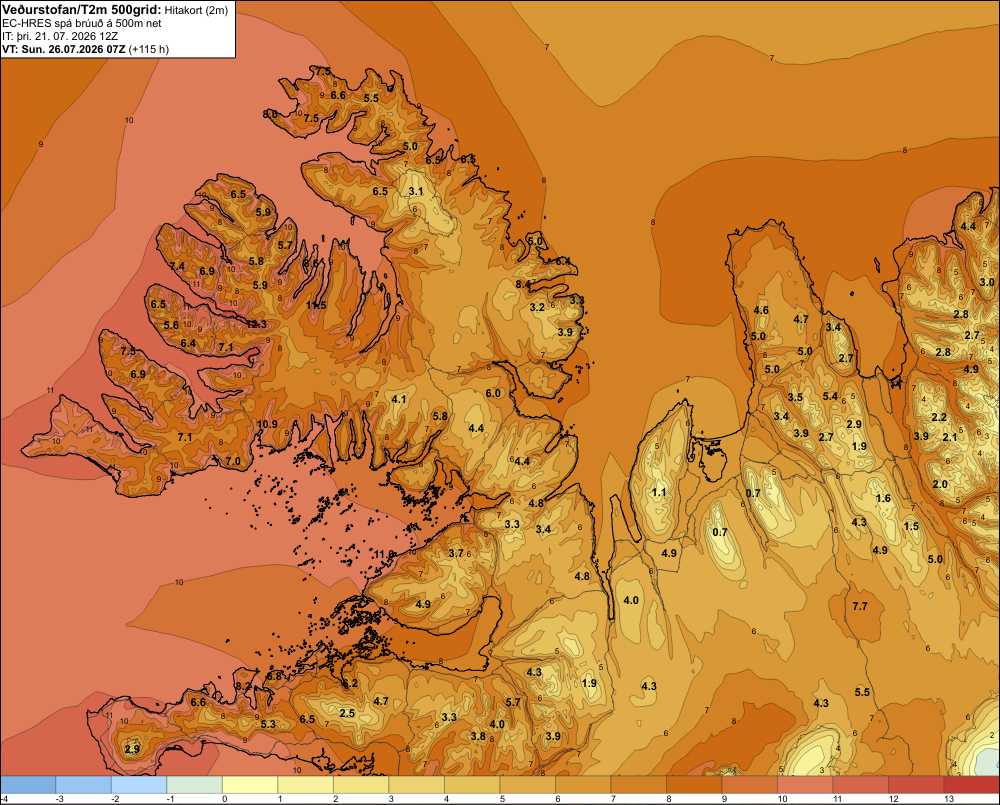Click the Veðurstofan/T2m 500grid title
The width and height of the screenshot is (1000, 805).
pos(82,10)
